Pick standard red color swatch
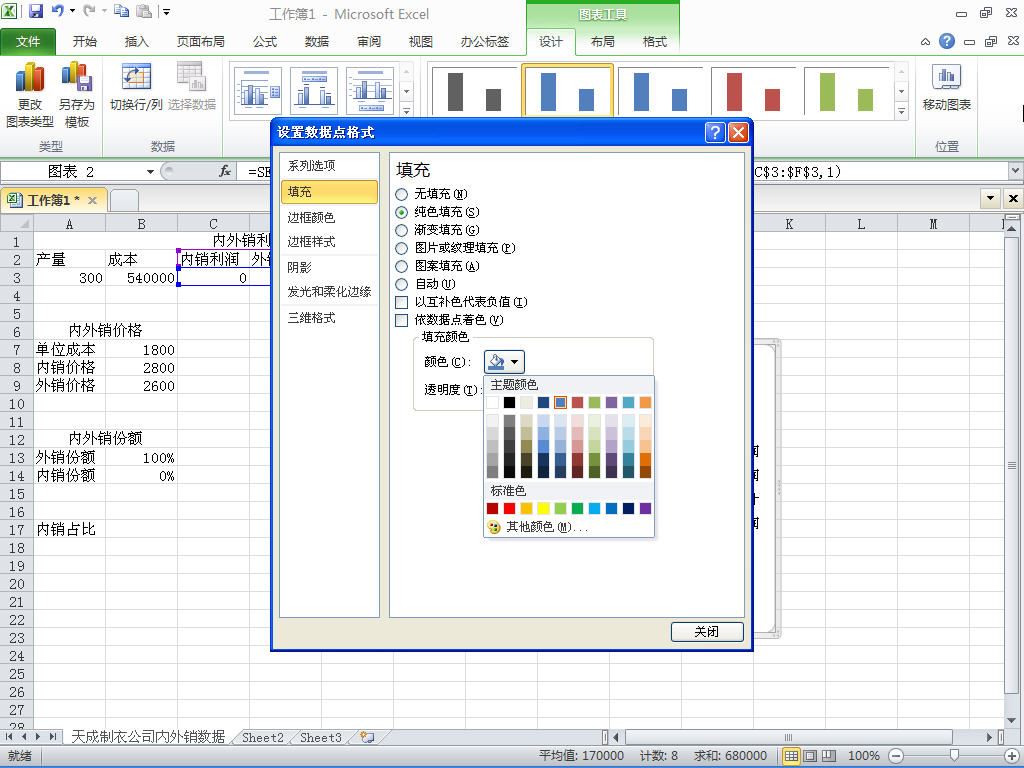This screenshot has height=768, width=1024. tap(509, 508)
